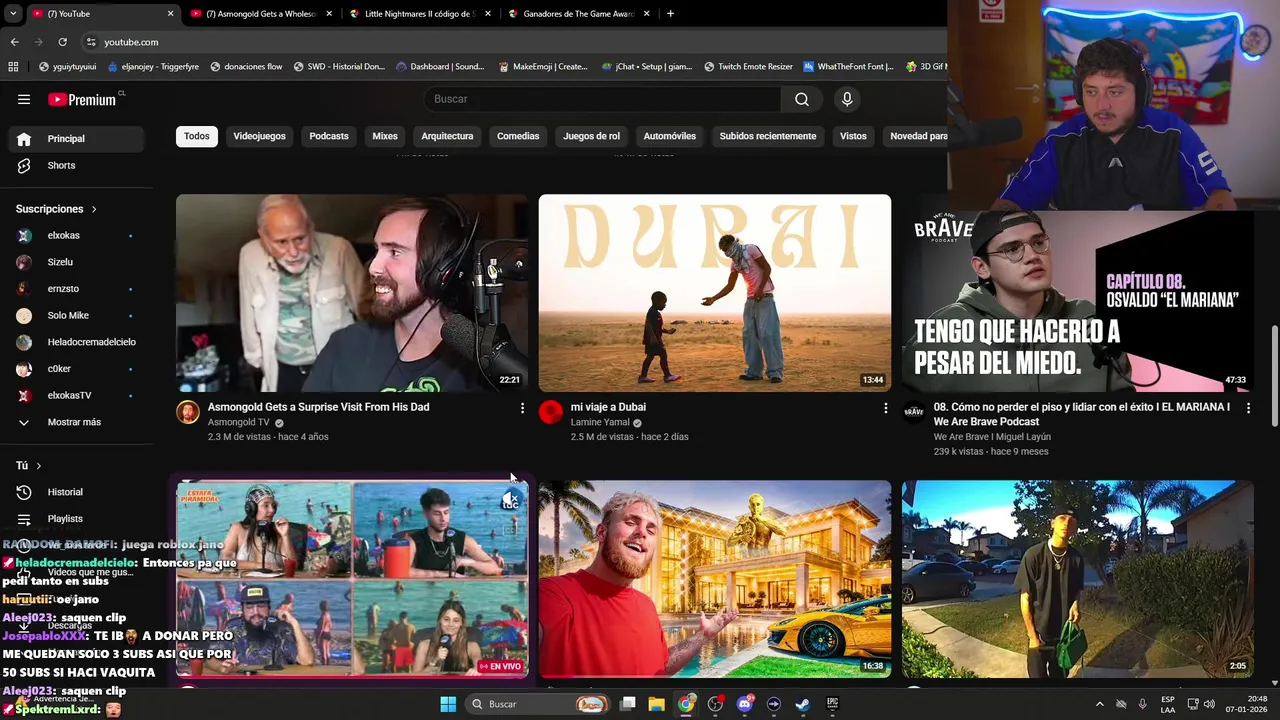Select the Subidos recientemente chip
Viewport: 1280px width, 720px height.
(768, 136)
